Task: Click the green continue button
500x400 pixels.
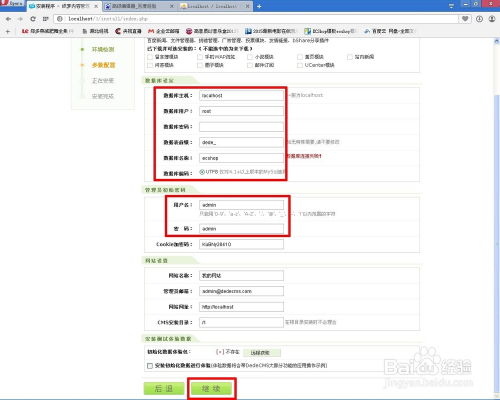Action: tap(211, 389)
